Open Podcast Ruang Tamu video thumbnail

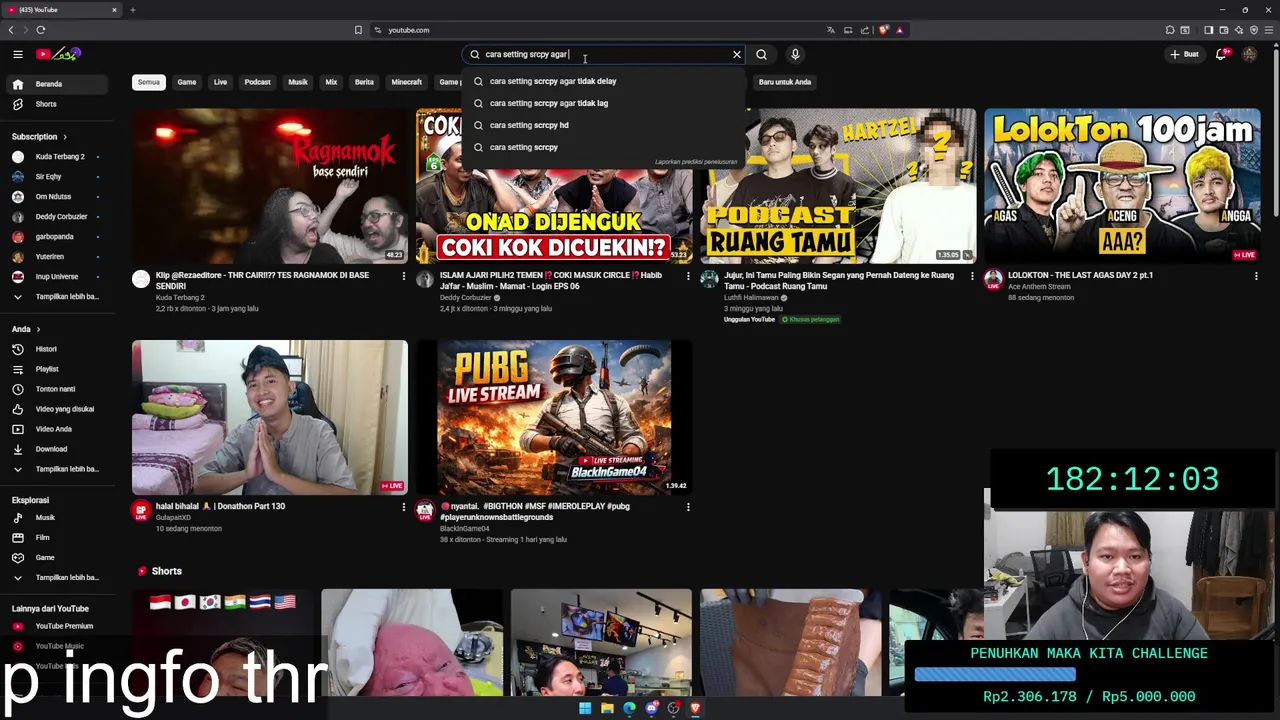pyautogui.click(x=838, y=186)
